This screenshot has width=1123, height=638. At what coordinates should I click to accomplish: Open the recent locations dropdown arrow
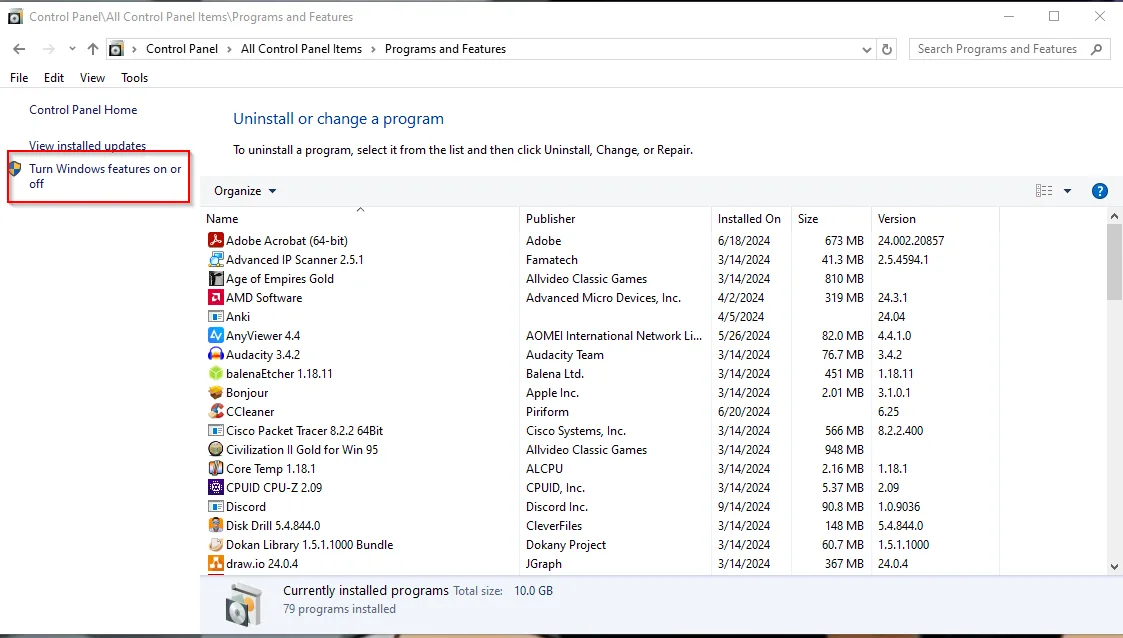click(x=72, y=49)
